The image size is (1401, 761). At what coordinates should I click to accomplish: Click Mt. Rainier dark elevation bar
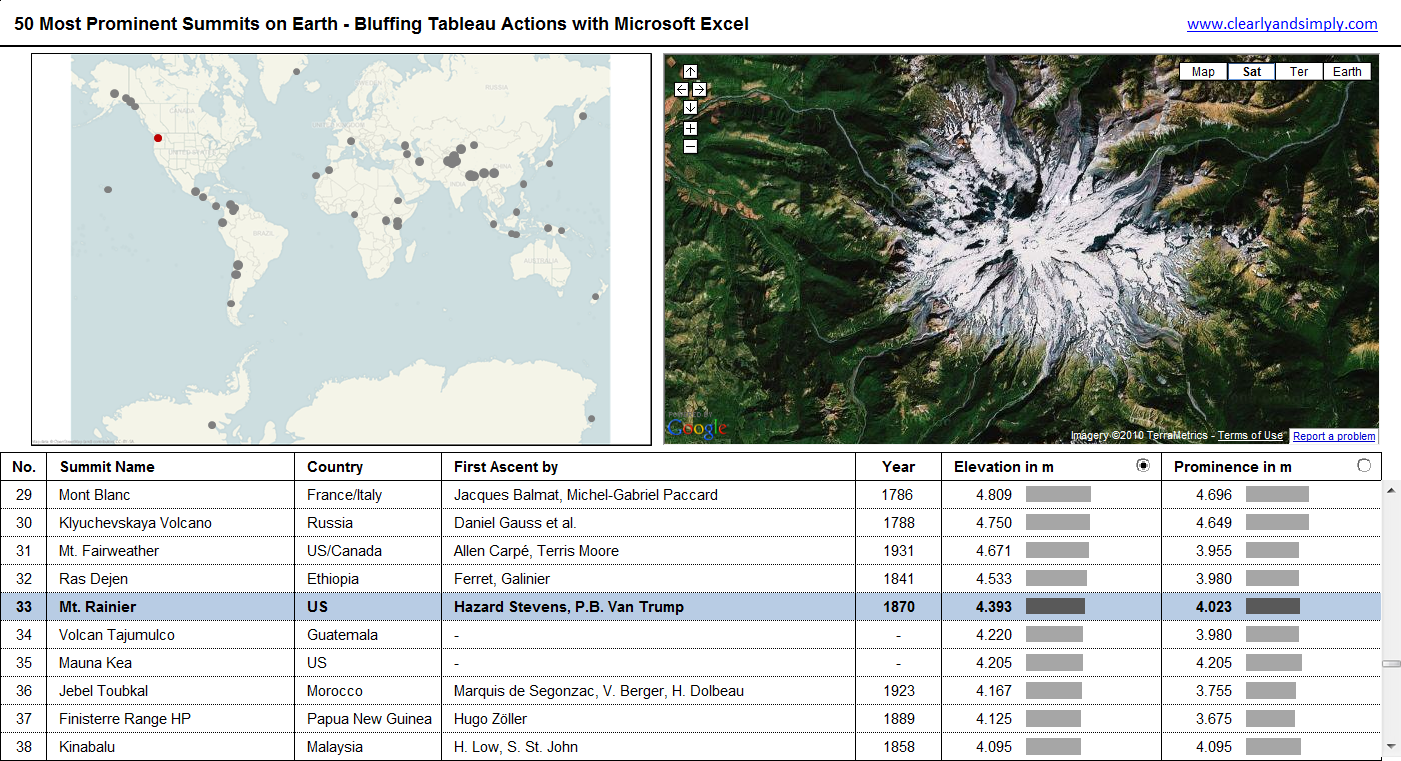[x=1055, y=606]
